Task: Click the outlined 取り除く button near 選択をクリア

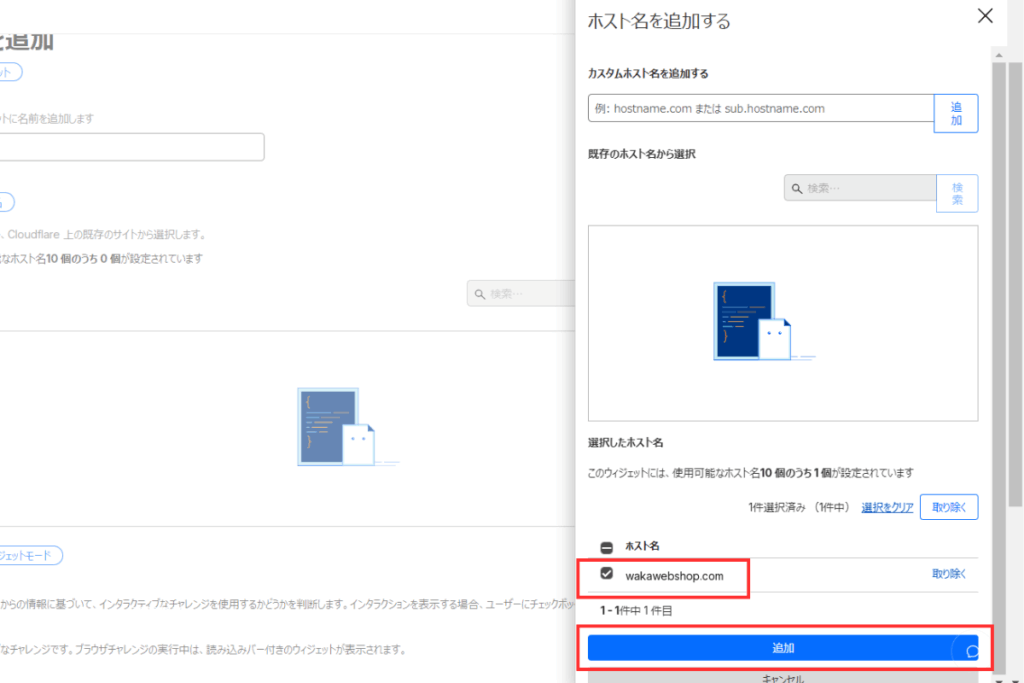Action: tap(948, 507)
